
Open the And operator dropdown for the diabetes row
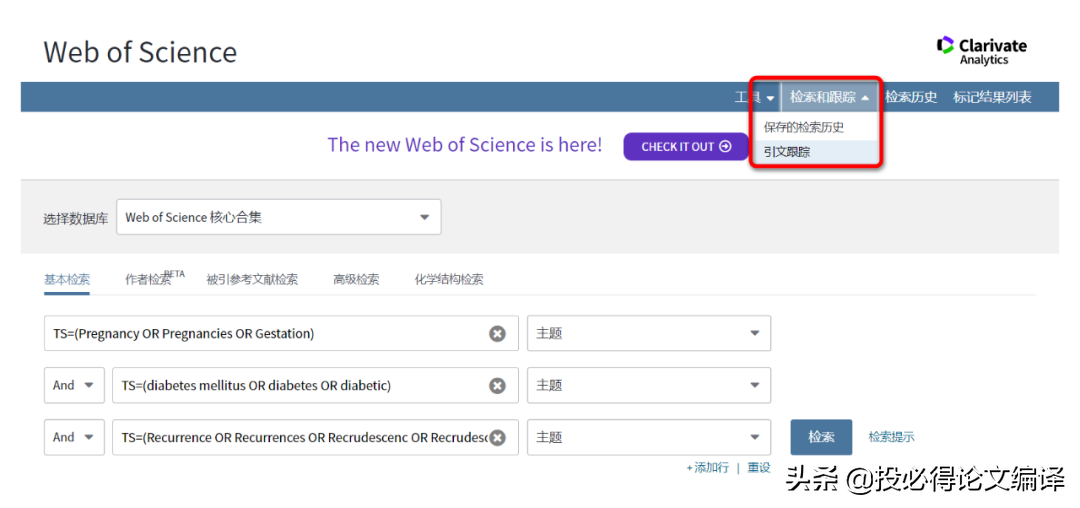pyautogui.click(x=74, y=385)
